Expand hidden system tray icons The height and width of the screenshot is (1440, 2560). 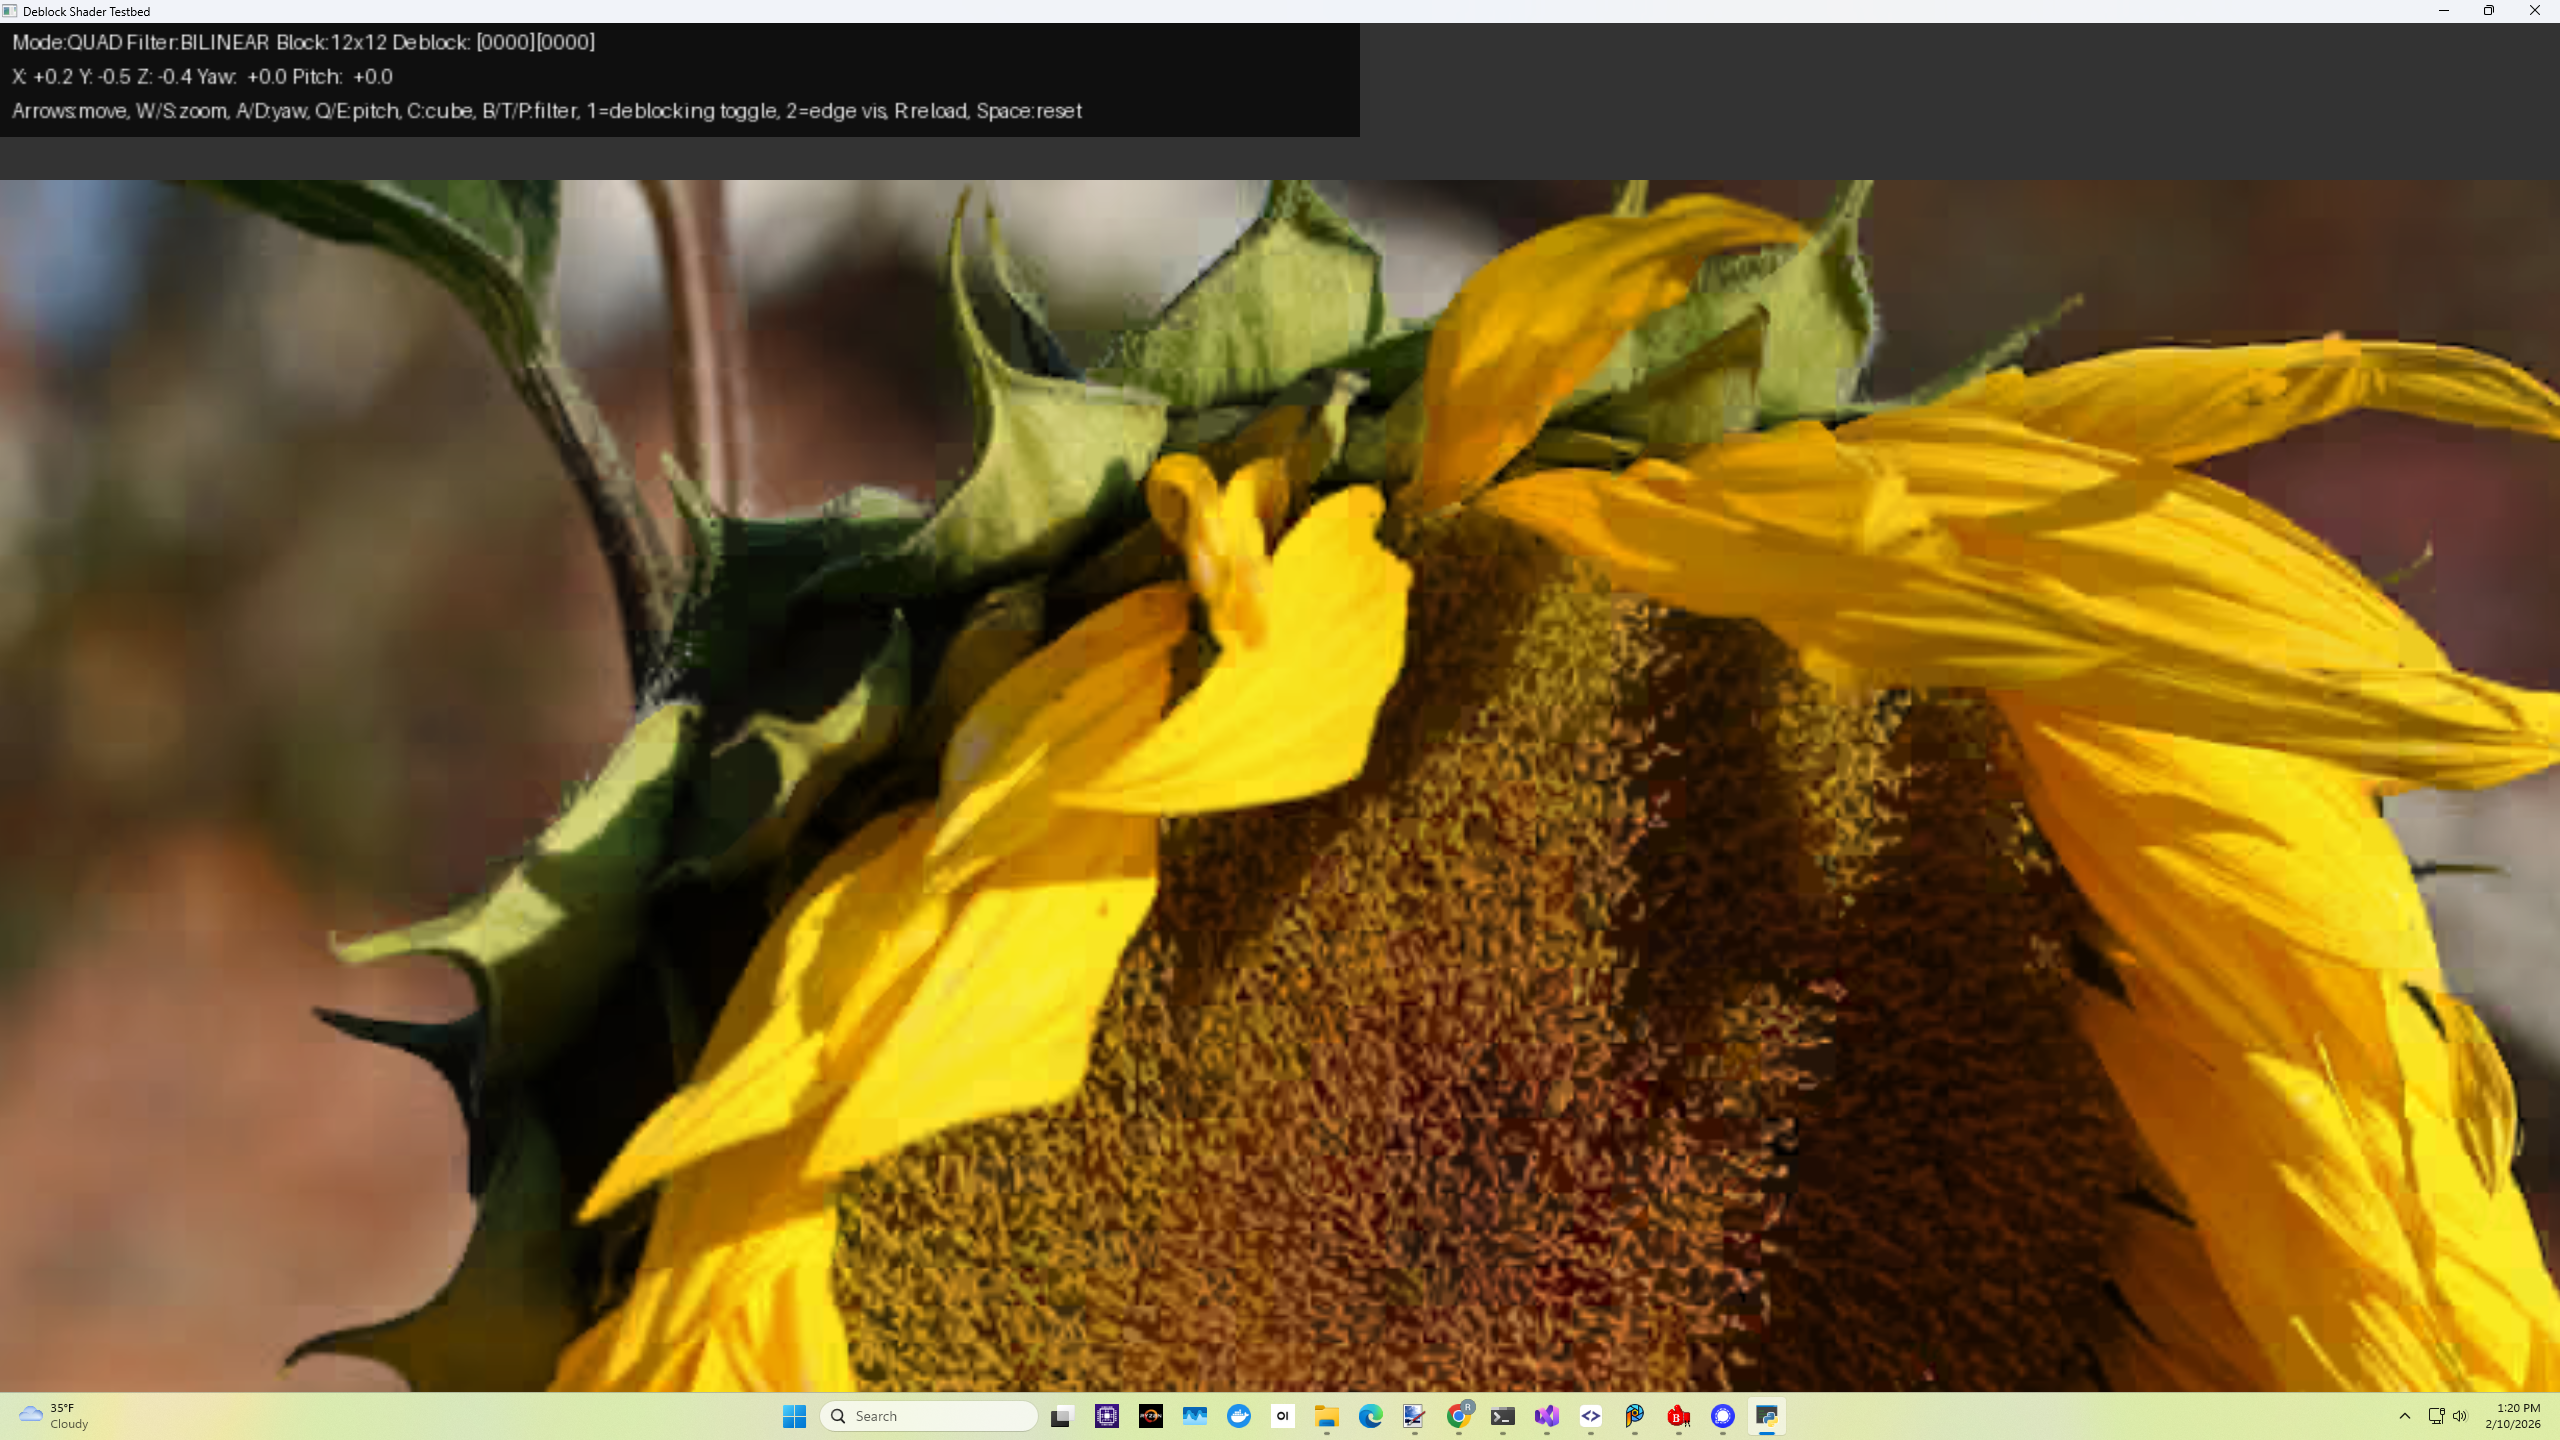[x=2405, y=1416]
